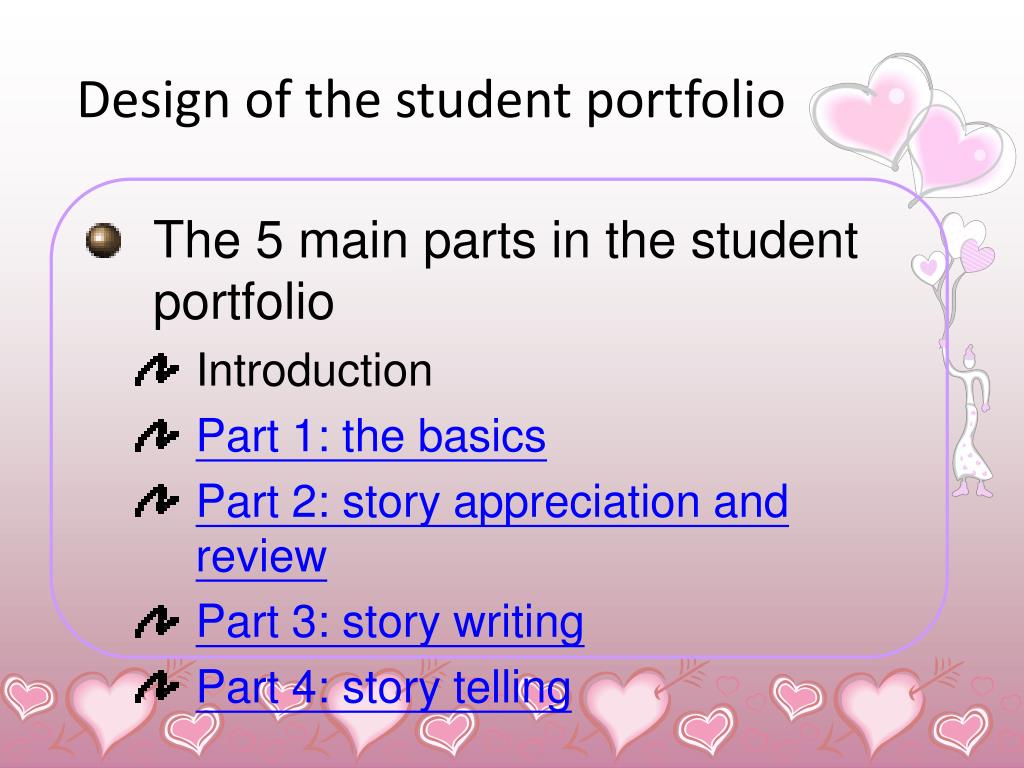Click the arrow bullet beside Part 2
Viewport: 1024px width, 768px height.
point(156,502)
